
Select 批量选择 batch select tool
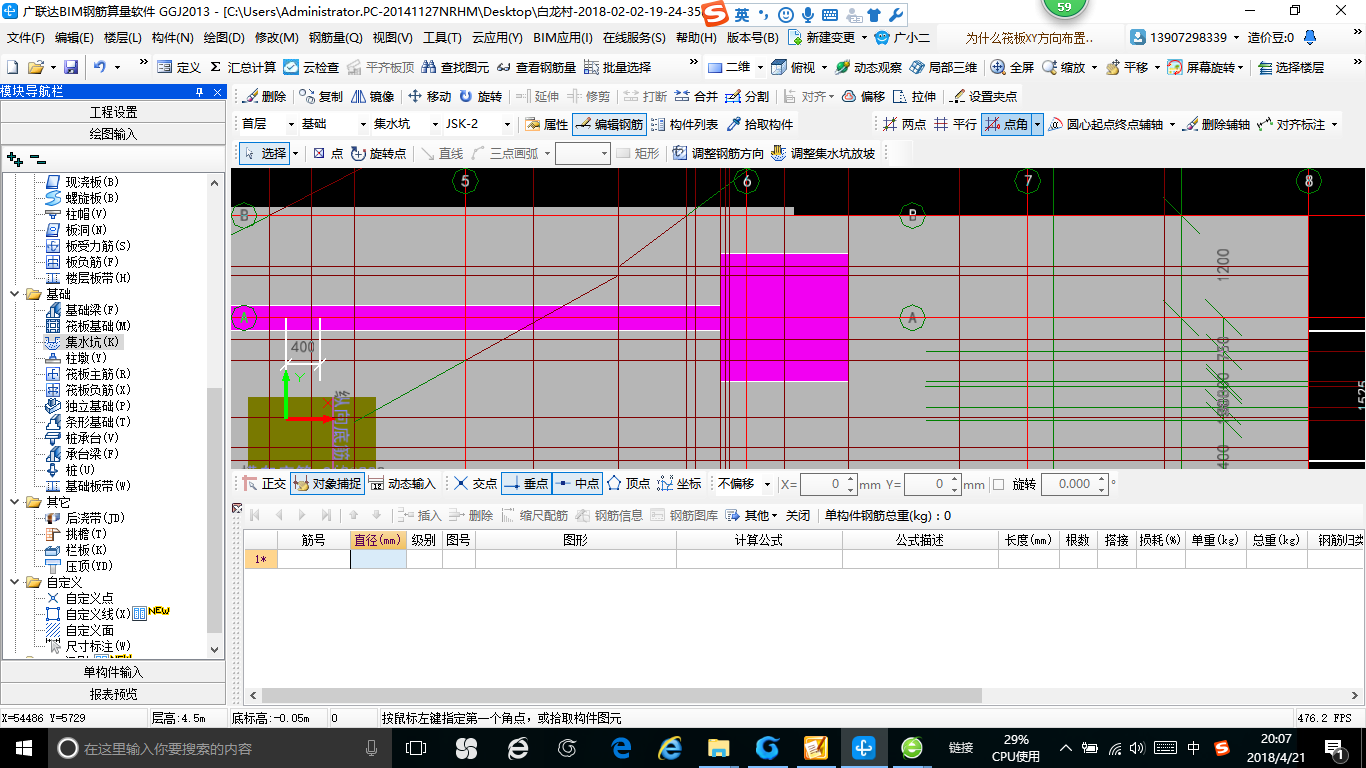[x=617, y=67]
